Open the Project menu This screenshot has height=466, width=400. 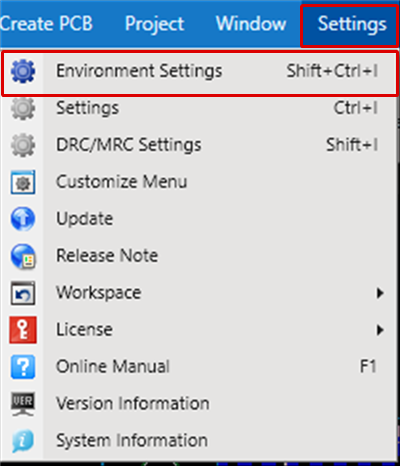coord(154,24)
